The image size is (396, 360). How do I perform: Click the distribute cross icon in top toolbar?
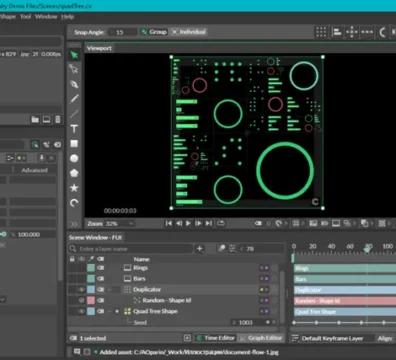pyautogui.click(x=352, y=32)
